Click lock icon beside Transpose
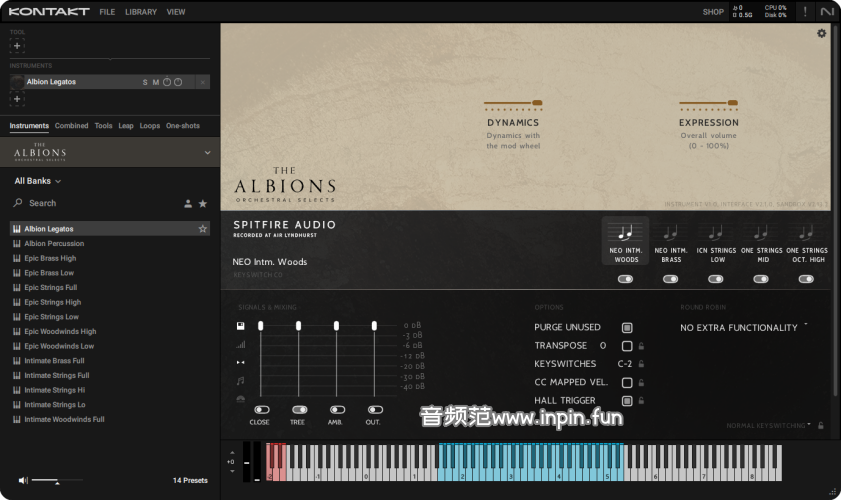This screenshot has height=500, width=841. 641,346
